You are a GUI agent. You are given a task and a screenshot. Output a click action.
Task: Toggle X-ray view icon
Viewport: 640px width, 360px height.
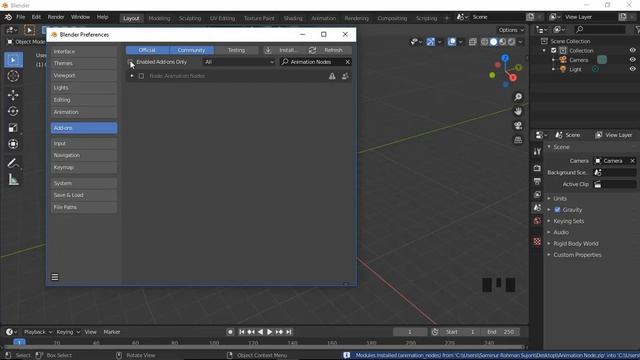coord(473,42)
